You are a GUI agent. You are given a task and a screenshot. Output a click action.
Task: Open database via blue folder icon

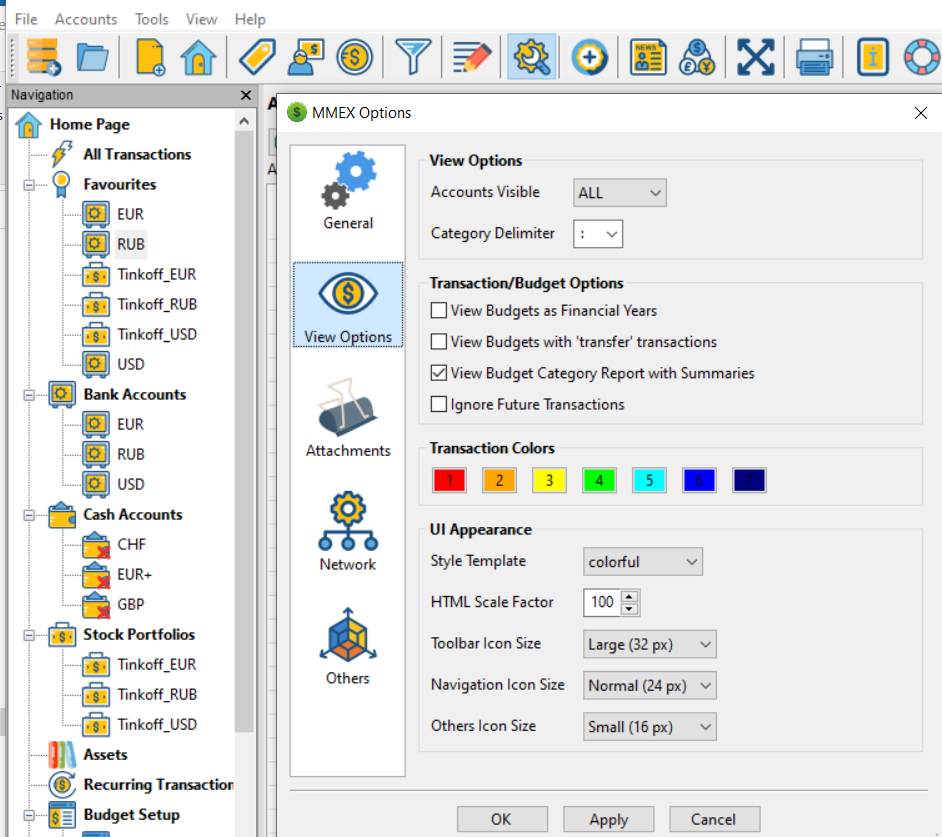click(93, 57)
